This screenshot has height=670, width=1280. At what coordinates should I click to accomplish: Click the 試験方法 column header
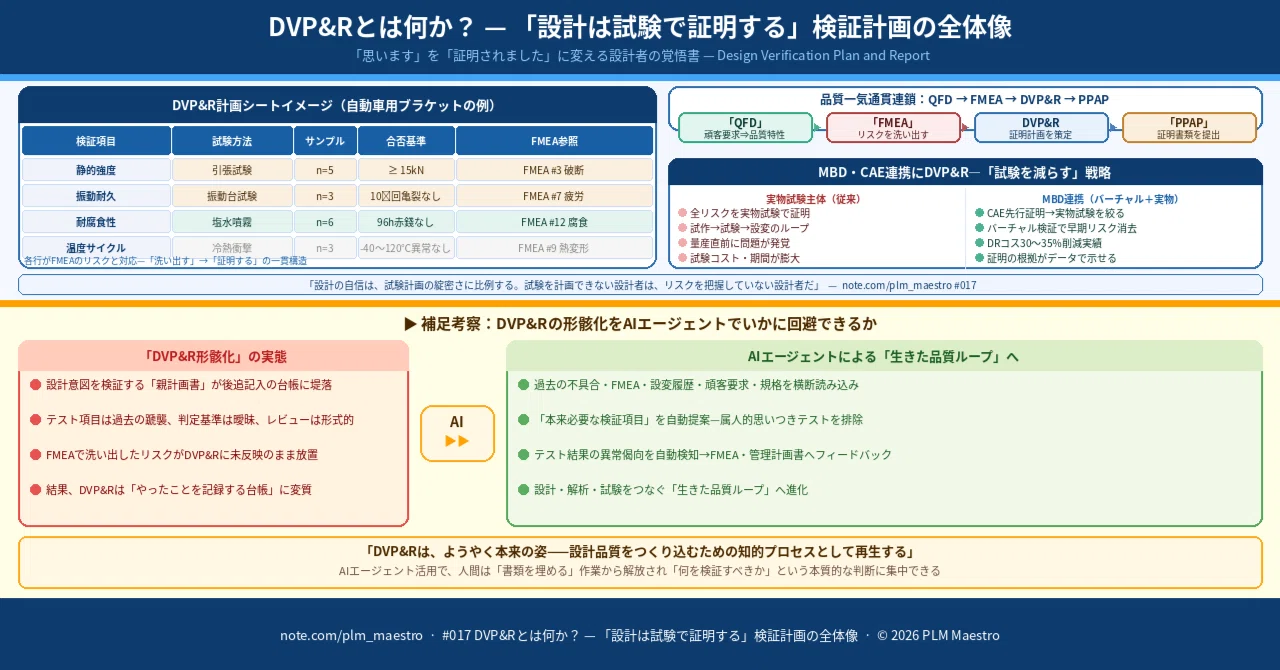(x=232, y=141)
